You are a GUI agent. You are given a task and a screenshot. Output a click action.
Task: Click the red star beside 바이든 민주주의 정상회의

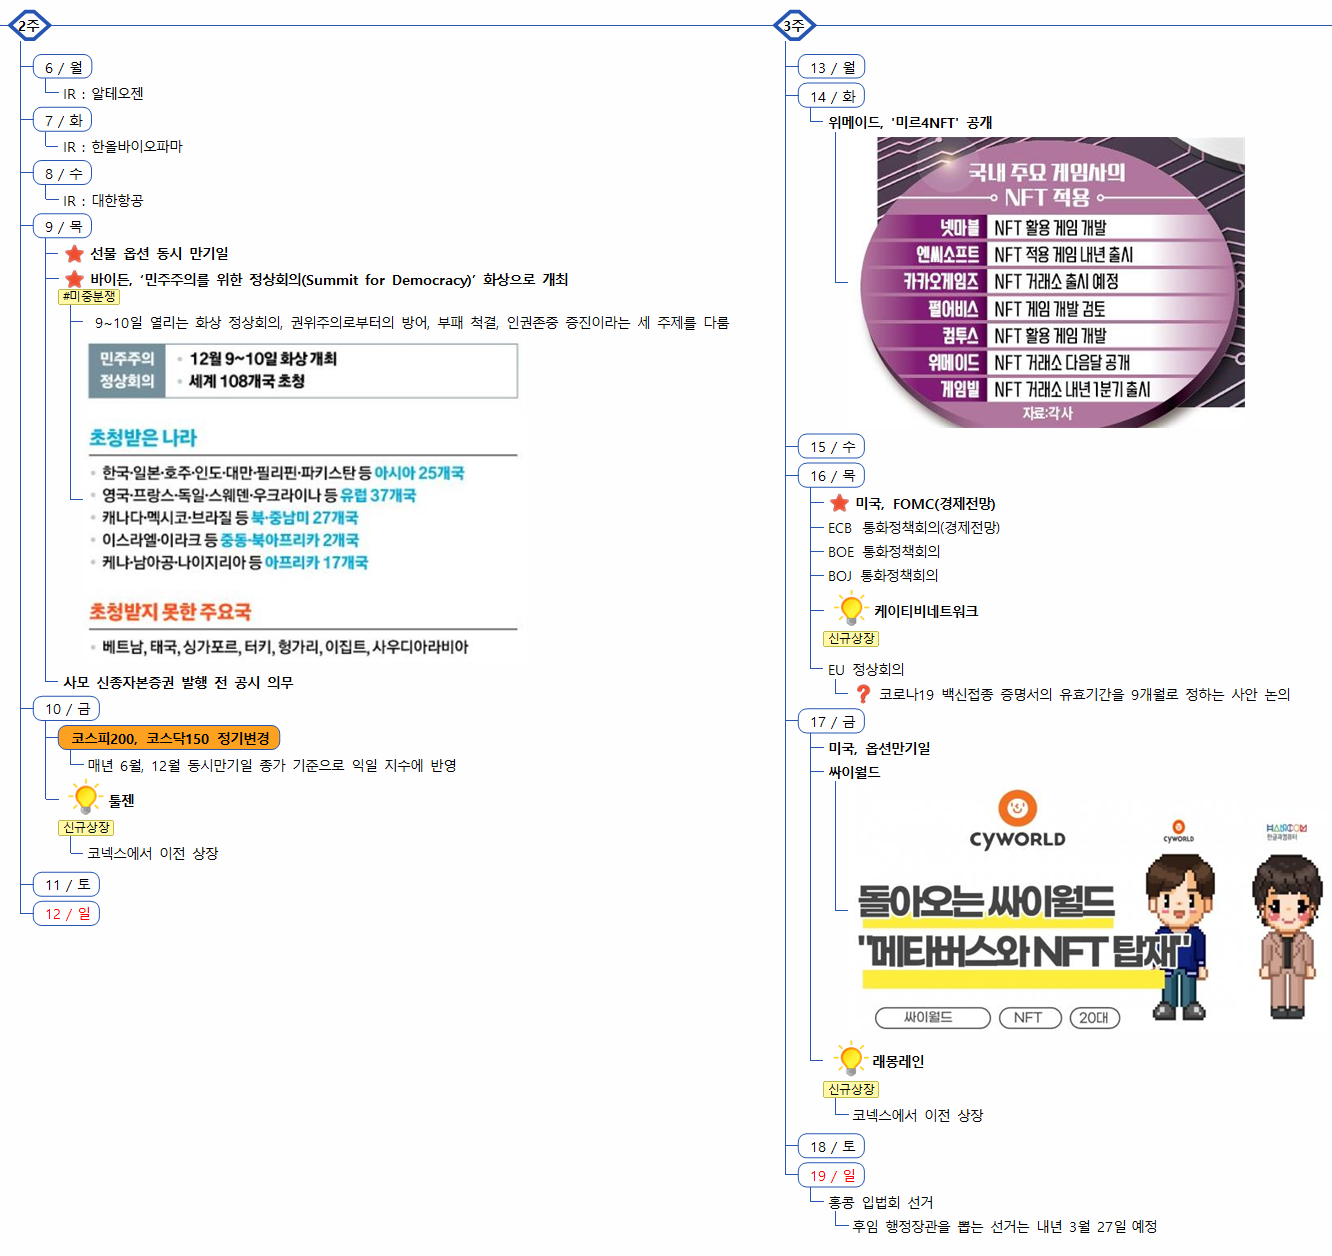74,279
